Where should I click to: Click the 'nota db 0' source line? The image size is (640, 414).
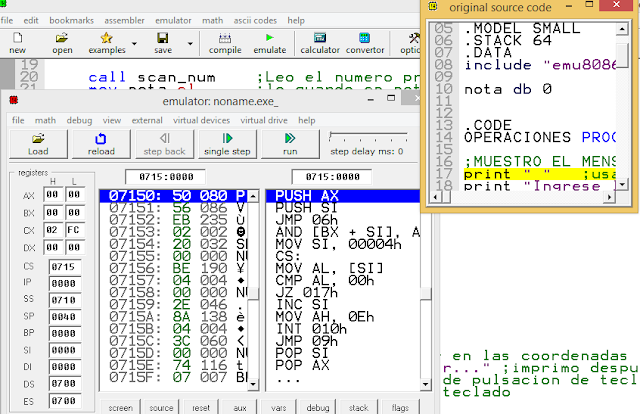point(508,89)
